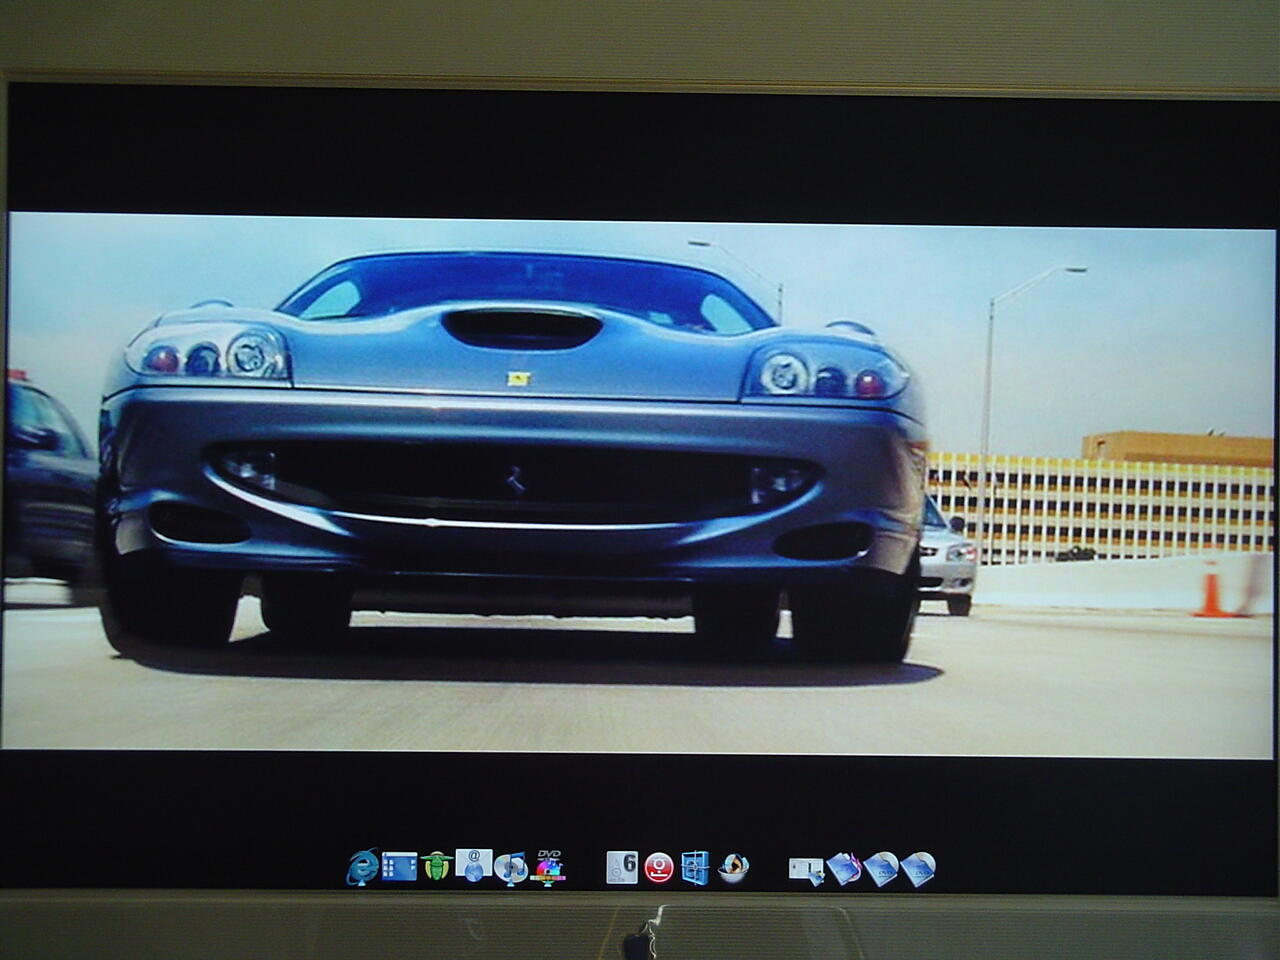Click the blue window-grid icon in the dock

pos(399,866)
